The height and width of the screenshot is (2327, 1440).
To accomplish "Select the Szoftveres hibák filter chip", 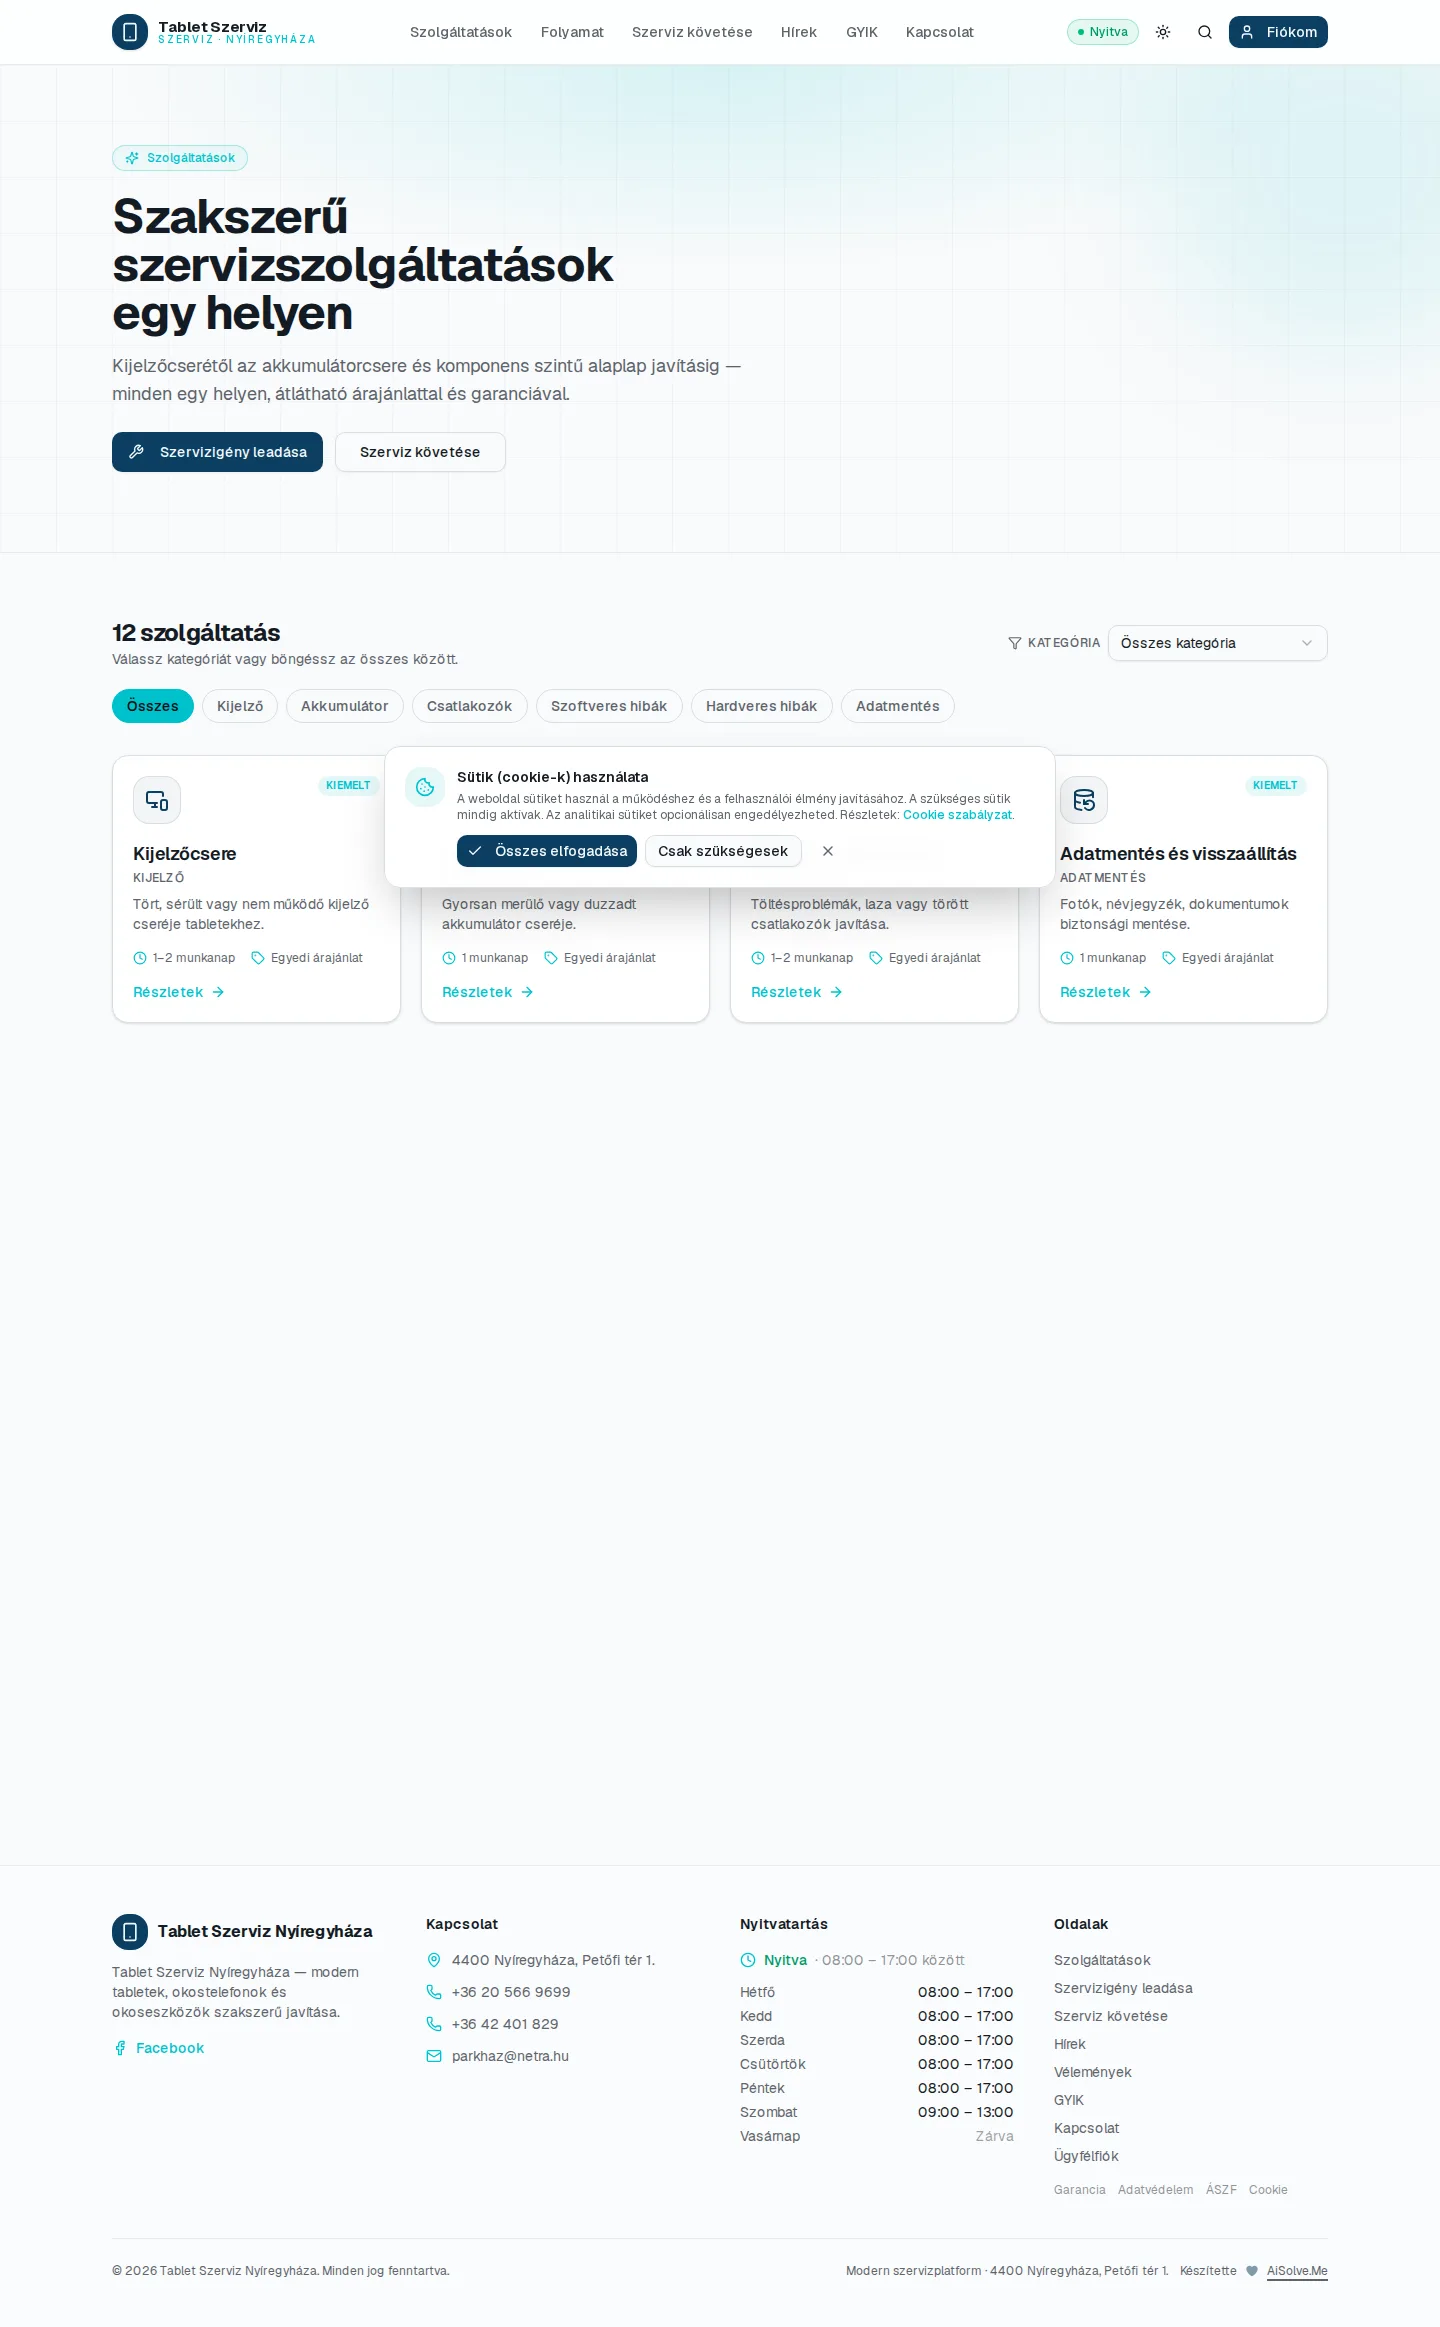I will coord(609,706).
